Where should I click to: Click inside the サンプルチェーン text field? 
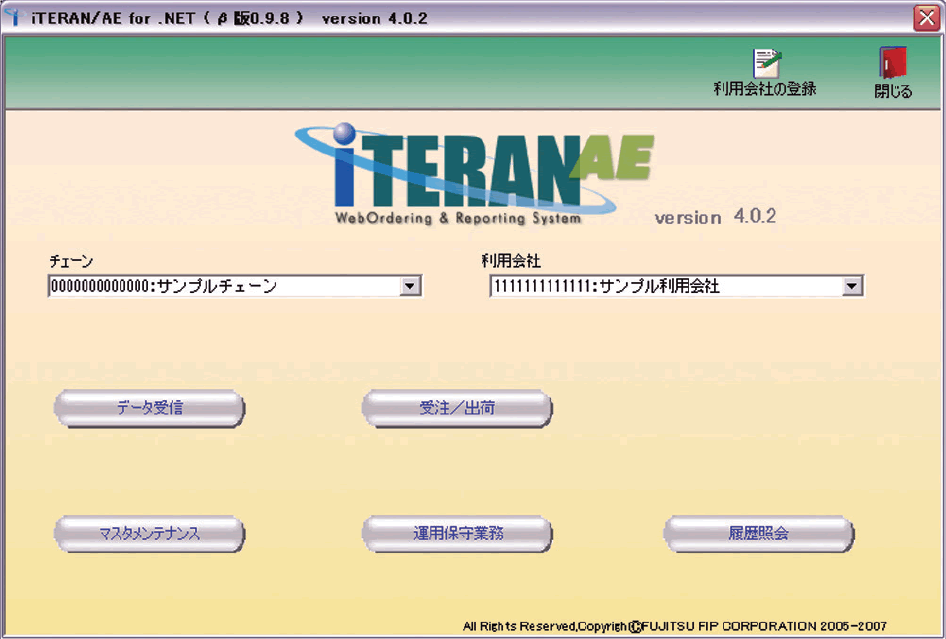tap(220, 285)
